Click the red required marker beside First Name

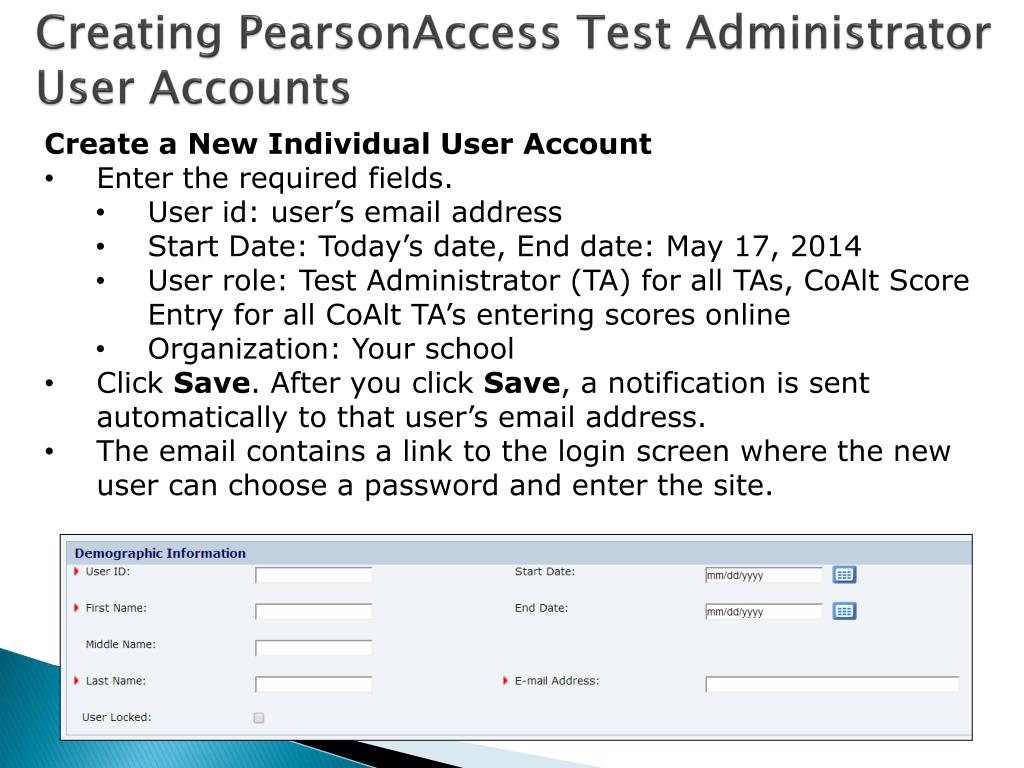click(76, 608)
